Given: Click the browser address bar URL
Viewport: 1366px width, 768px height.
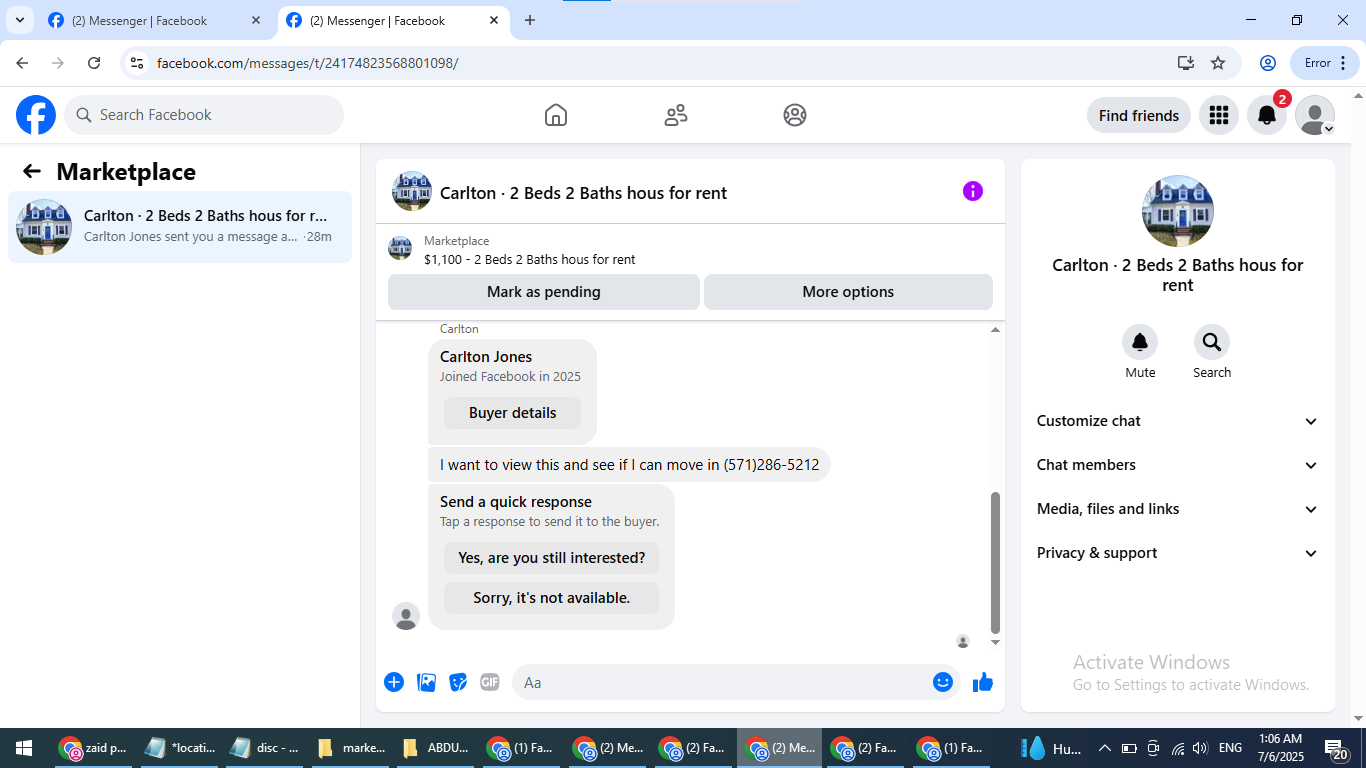Looking at the screenshot, I should click(x=307, y=63).
